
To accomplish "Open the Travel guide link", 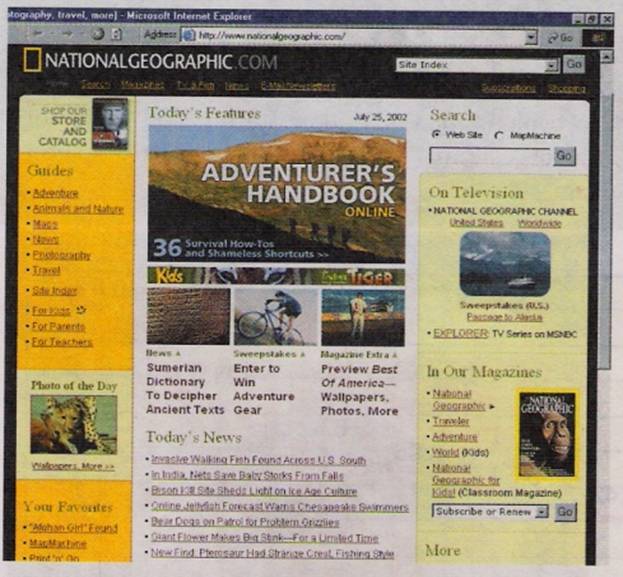I will tap(46, 270).
